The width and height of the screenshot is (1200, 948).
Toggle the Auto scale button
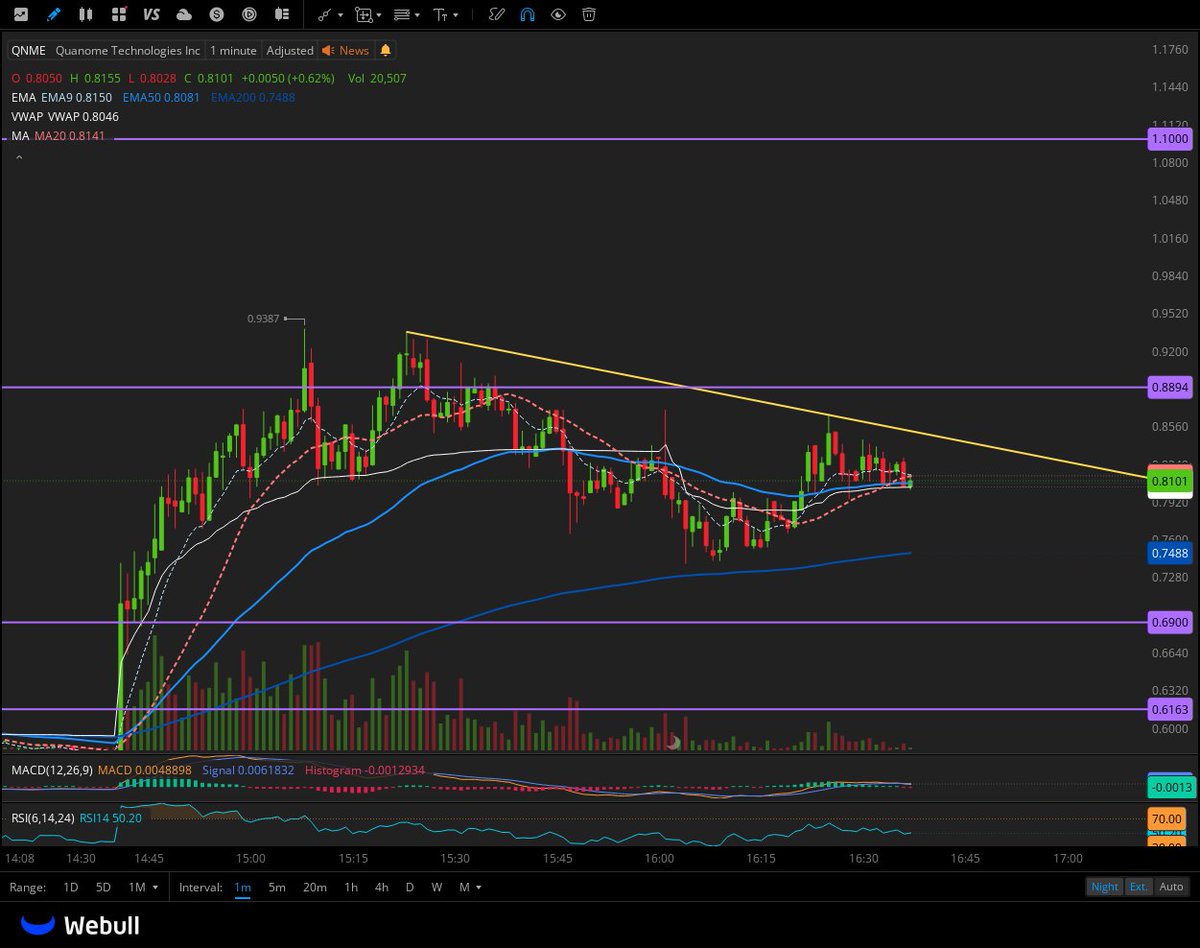[x=1171, y=887]
